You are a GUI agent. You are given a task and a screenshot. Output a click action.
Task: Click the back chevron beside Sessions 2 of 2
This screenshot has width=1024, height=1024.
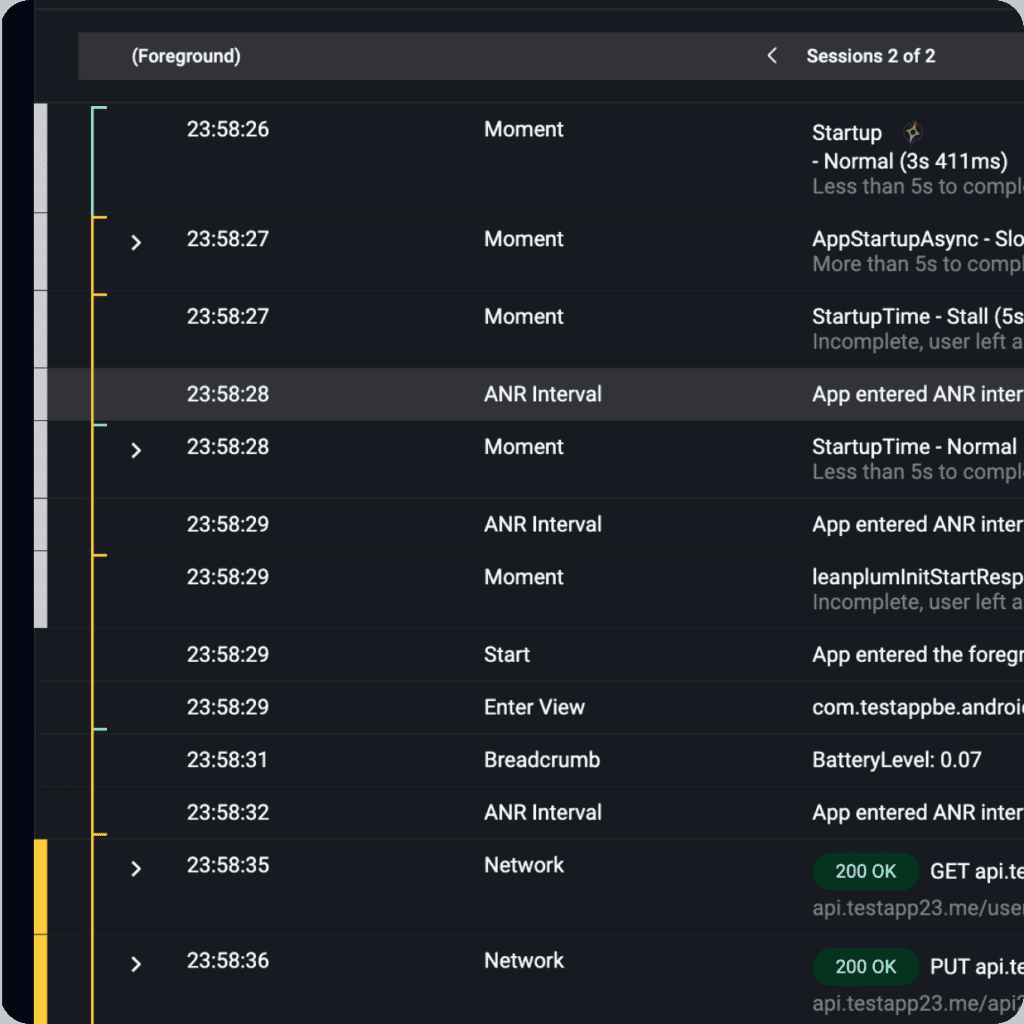[x=772, y=56]
